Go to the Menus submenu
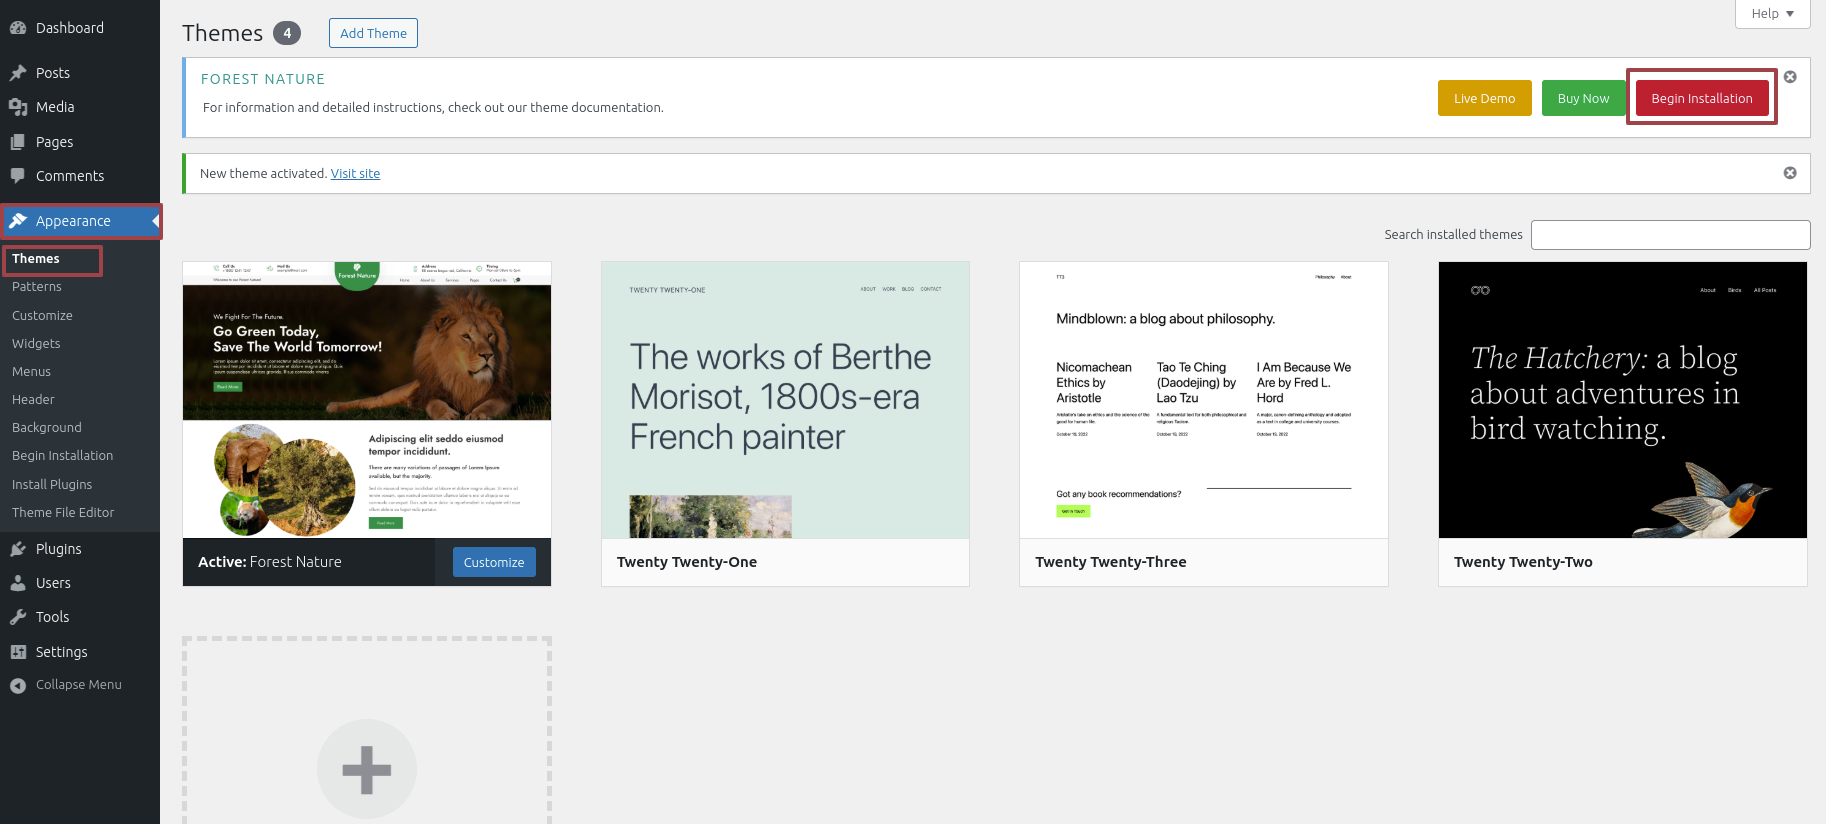This screenshot has width=1826, height=824. (x=31, y=371)
